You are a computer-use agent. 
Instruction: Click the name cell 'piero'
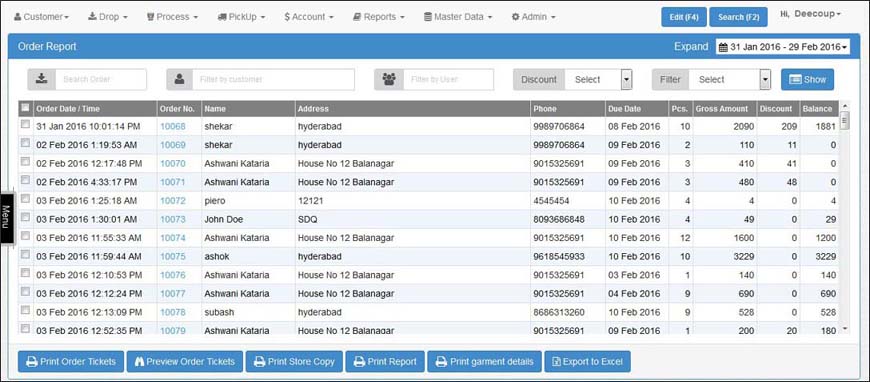click(215, 200)
